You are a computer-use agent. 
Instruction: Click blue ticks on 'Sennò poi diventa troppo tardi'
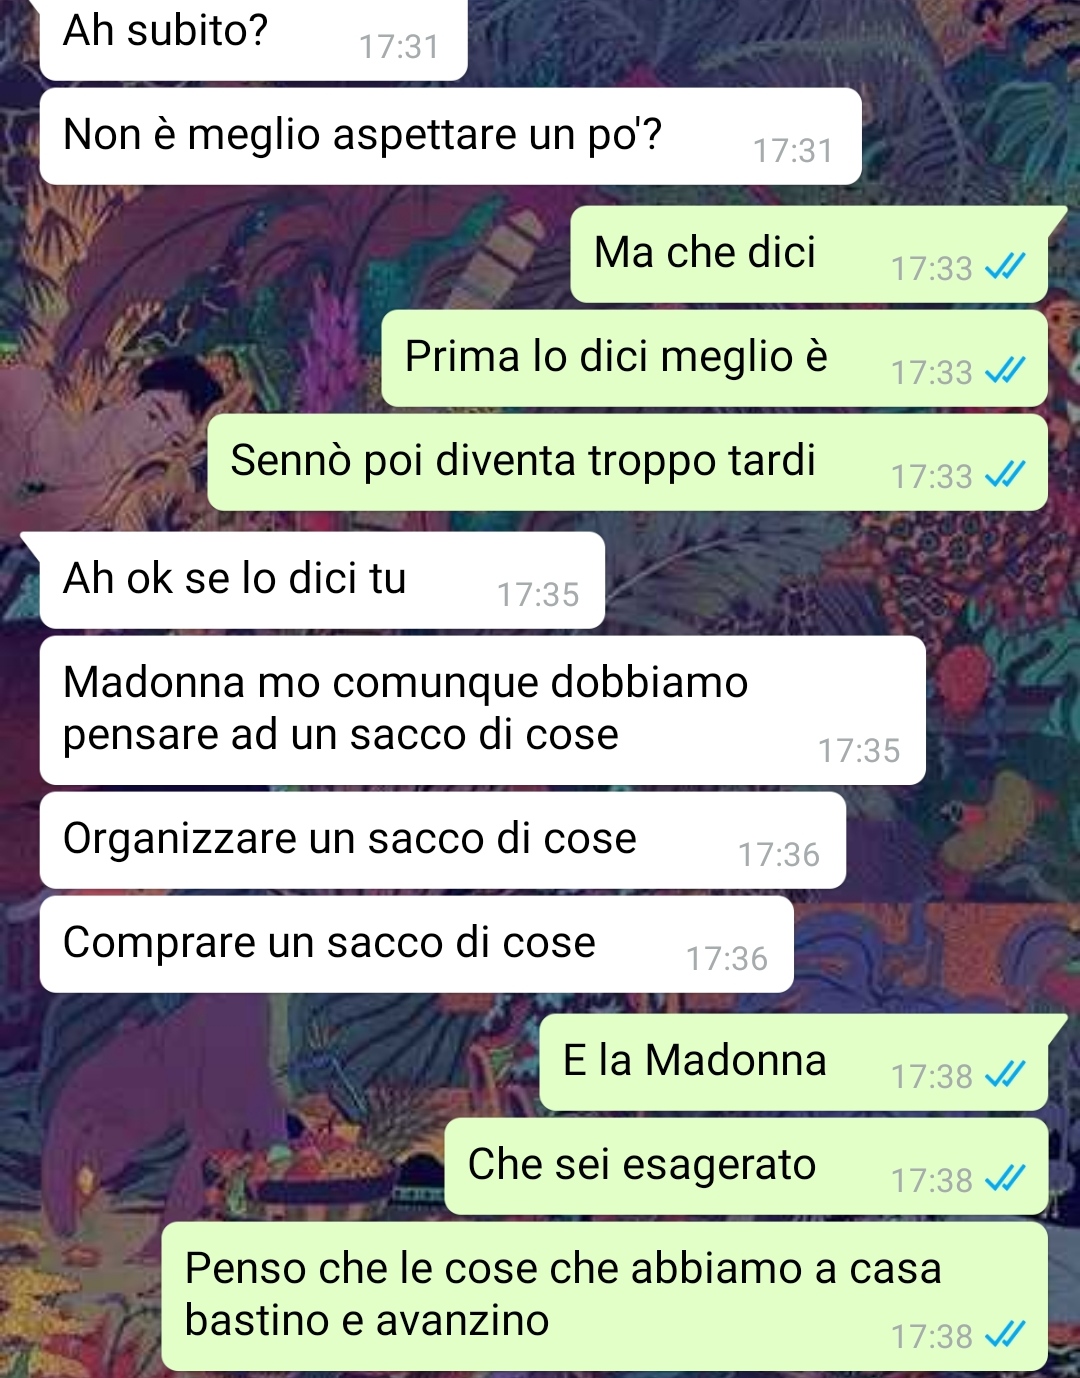(1005, 474)
